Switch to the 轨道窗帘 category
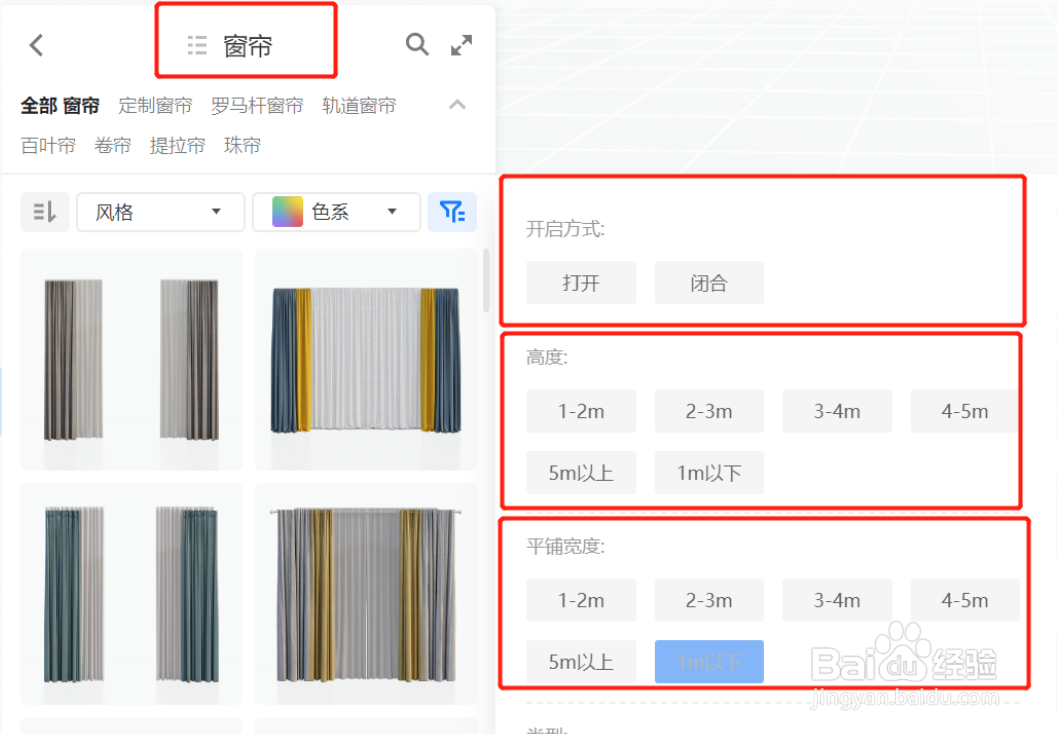This screenshot has height=734, width=1057. tap(359, 105)
